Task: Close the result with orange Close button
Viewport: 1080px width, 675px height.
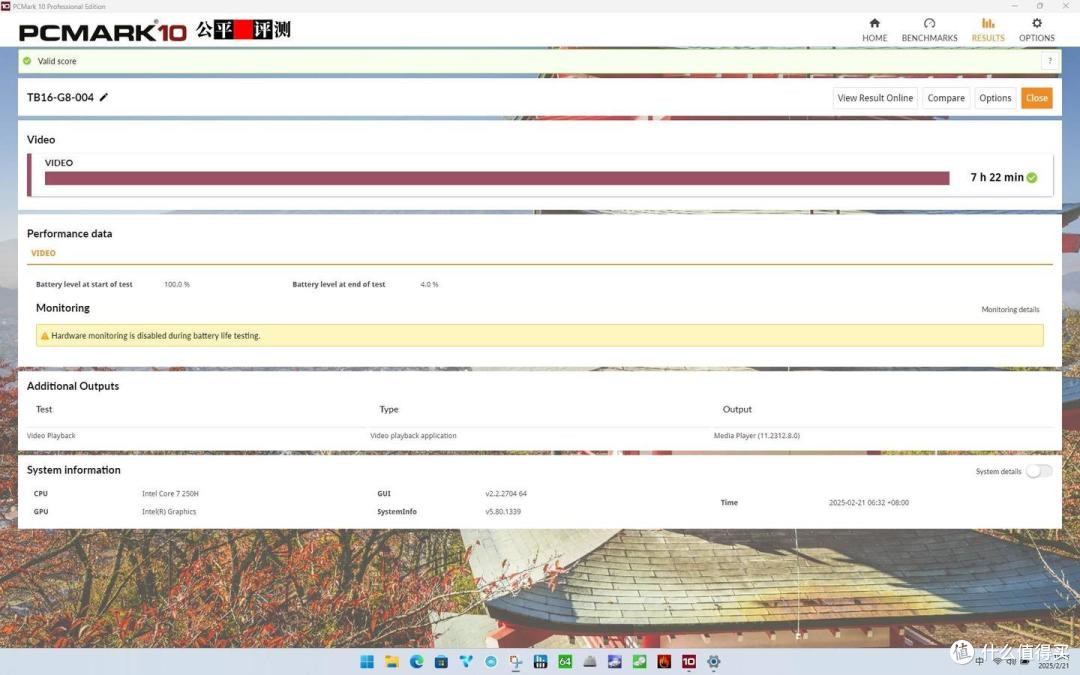Action: 1037,98
